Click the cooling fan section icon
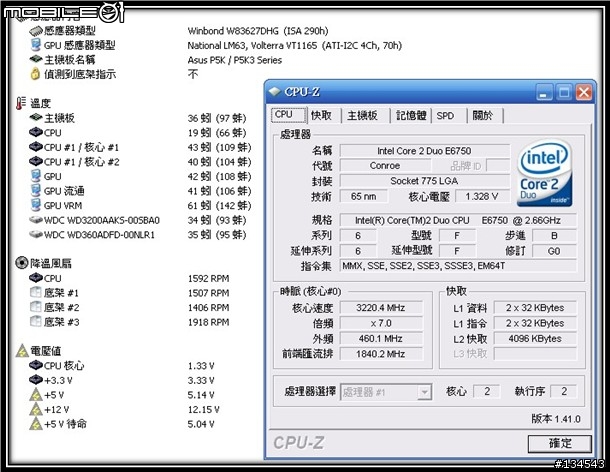 (x=21, y=263)
